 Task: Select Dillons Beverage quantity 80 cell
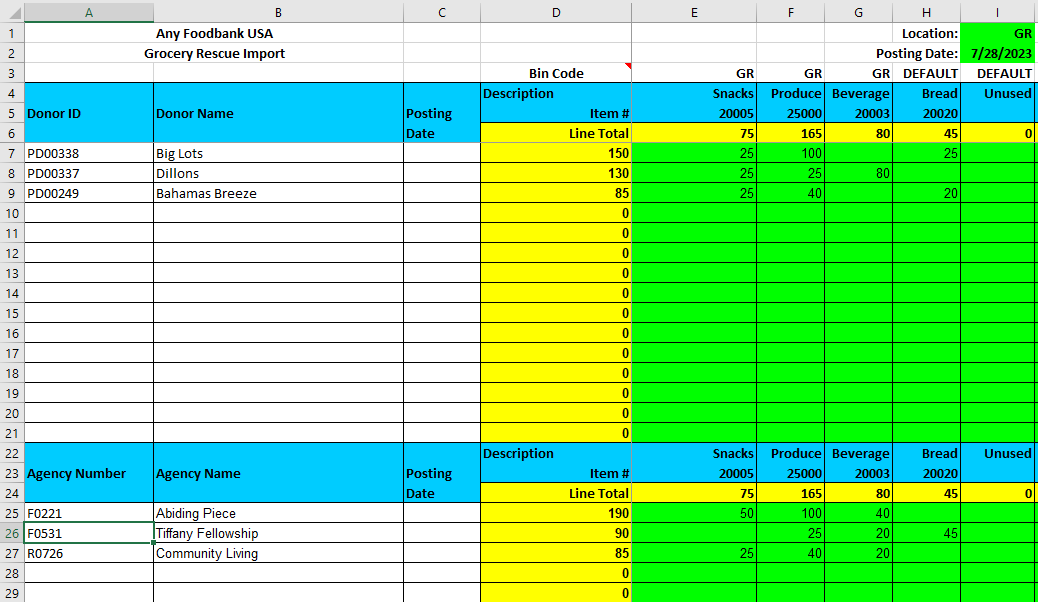pos(858,173)
